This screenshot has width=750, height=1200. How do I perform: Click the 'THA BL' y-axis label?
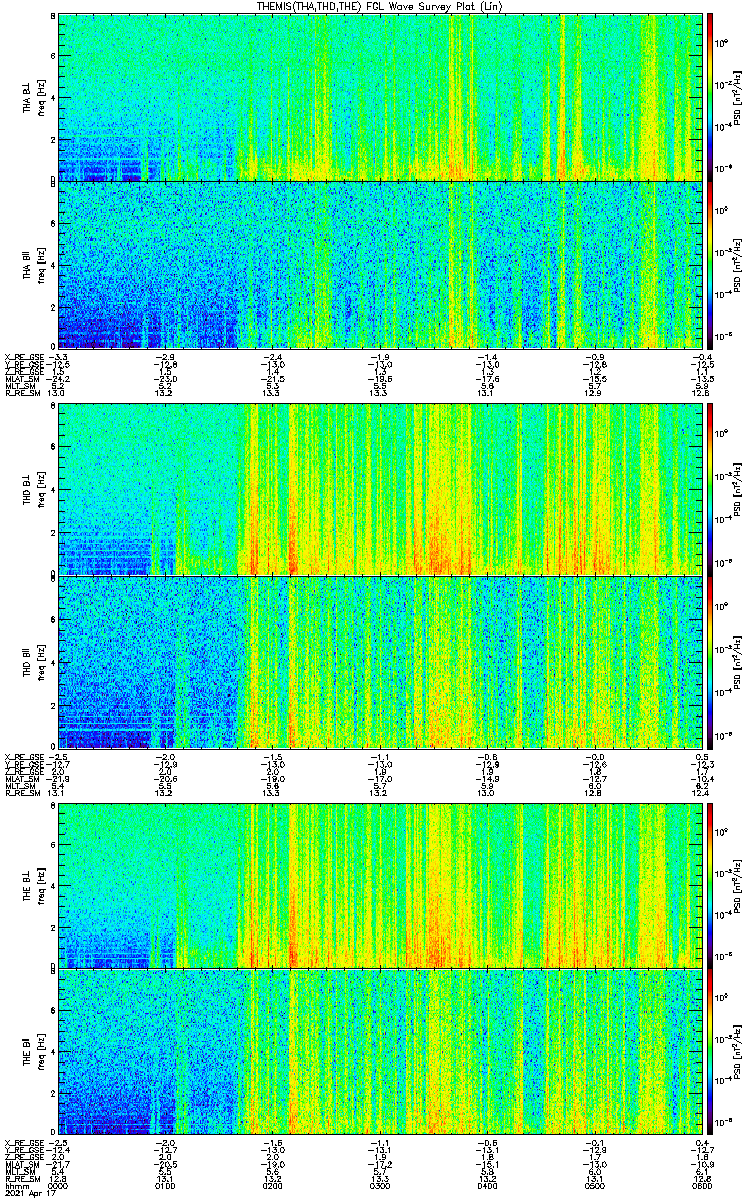coord(27,97)
